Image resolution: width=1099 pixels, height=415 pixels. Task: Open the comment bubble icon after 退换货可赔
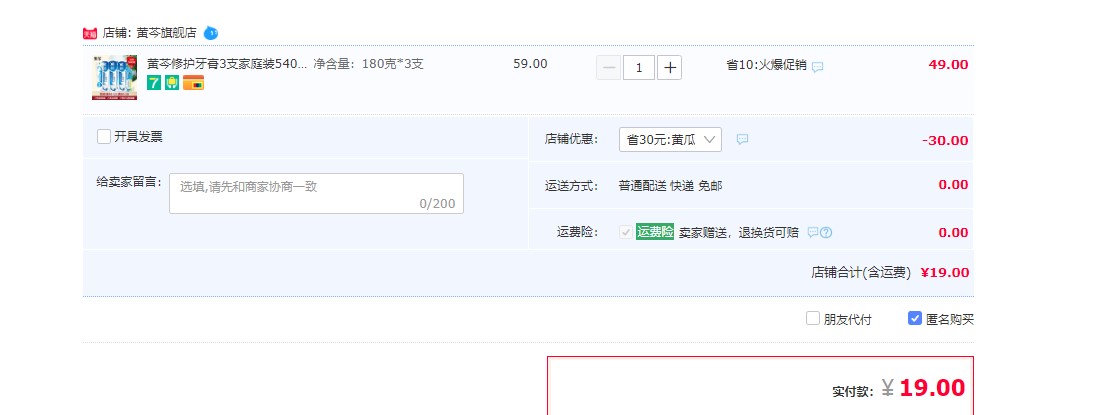(812, 232)
